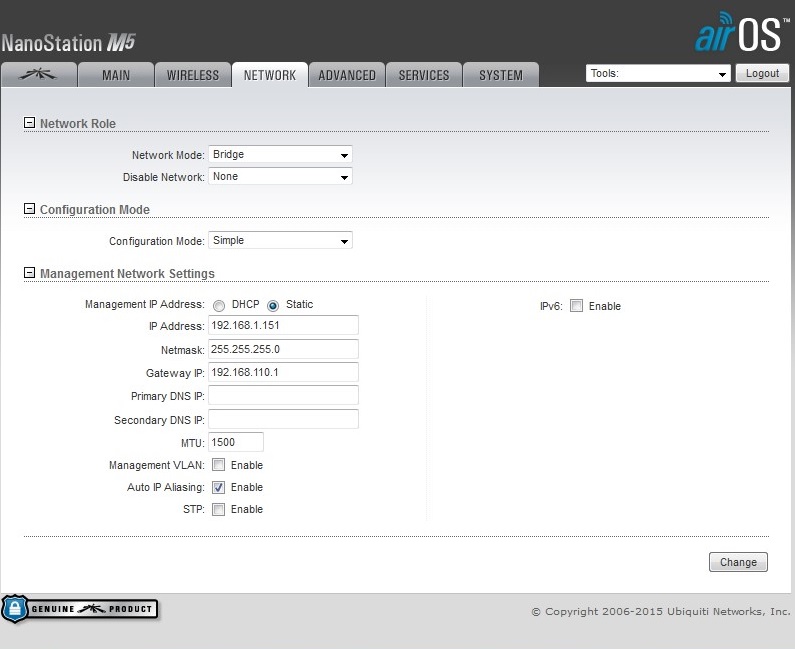Open the Ubiquiti logo tab
This screenshot has width=795, height=649.
[x=39, y=75]
